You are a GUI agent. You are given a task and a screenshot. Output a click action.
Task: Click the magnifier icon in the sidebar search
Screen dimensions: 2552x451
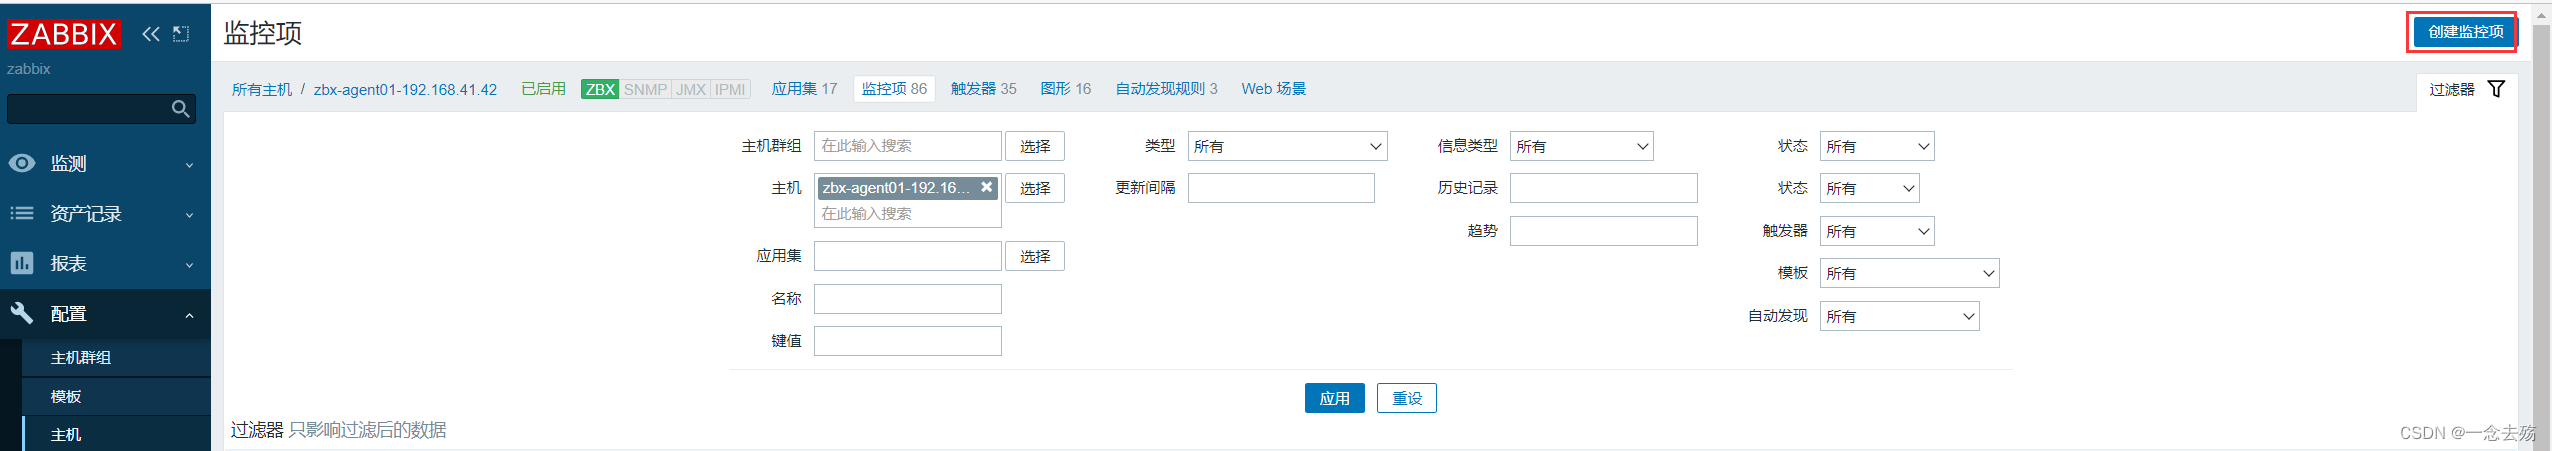click(181, 108)
